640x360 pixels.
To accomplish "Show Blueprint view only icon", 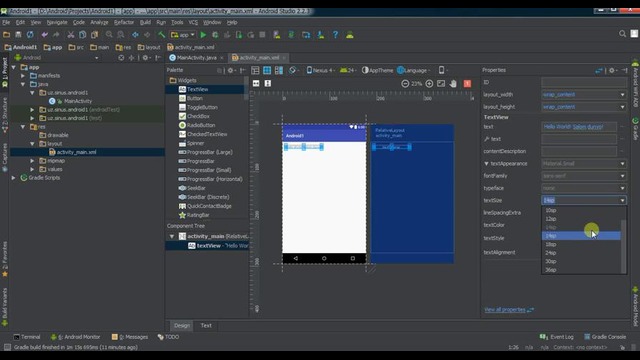I will [267, 70].
